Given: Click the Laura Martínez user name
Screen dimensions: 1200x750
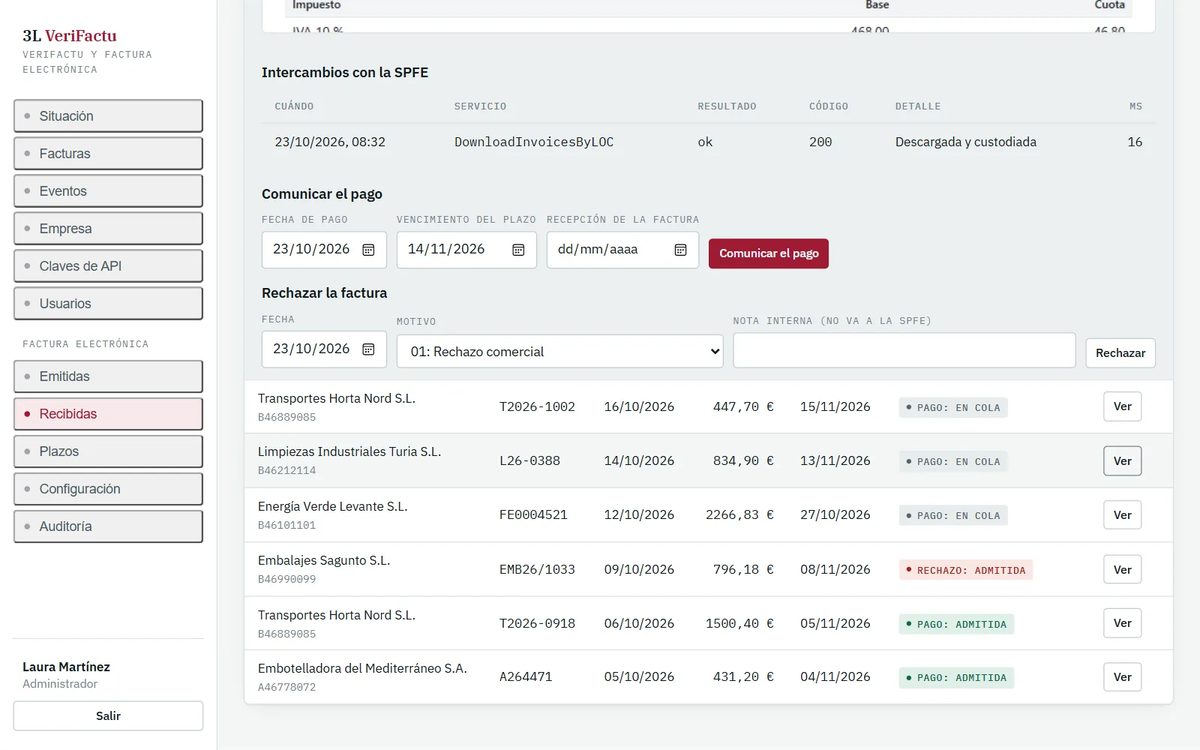Looking at the screenshot, I should pyautogui.click(x=66, y=667).
